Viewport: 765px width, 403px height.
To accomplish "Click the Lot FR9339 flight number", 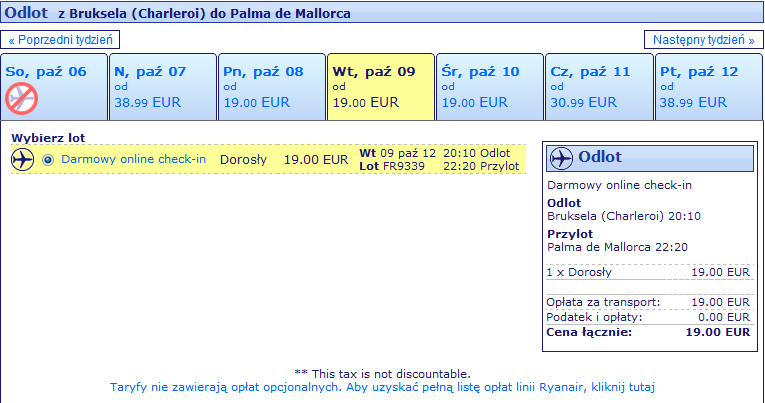I will (x=392, y=166).
